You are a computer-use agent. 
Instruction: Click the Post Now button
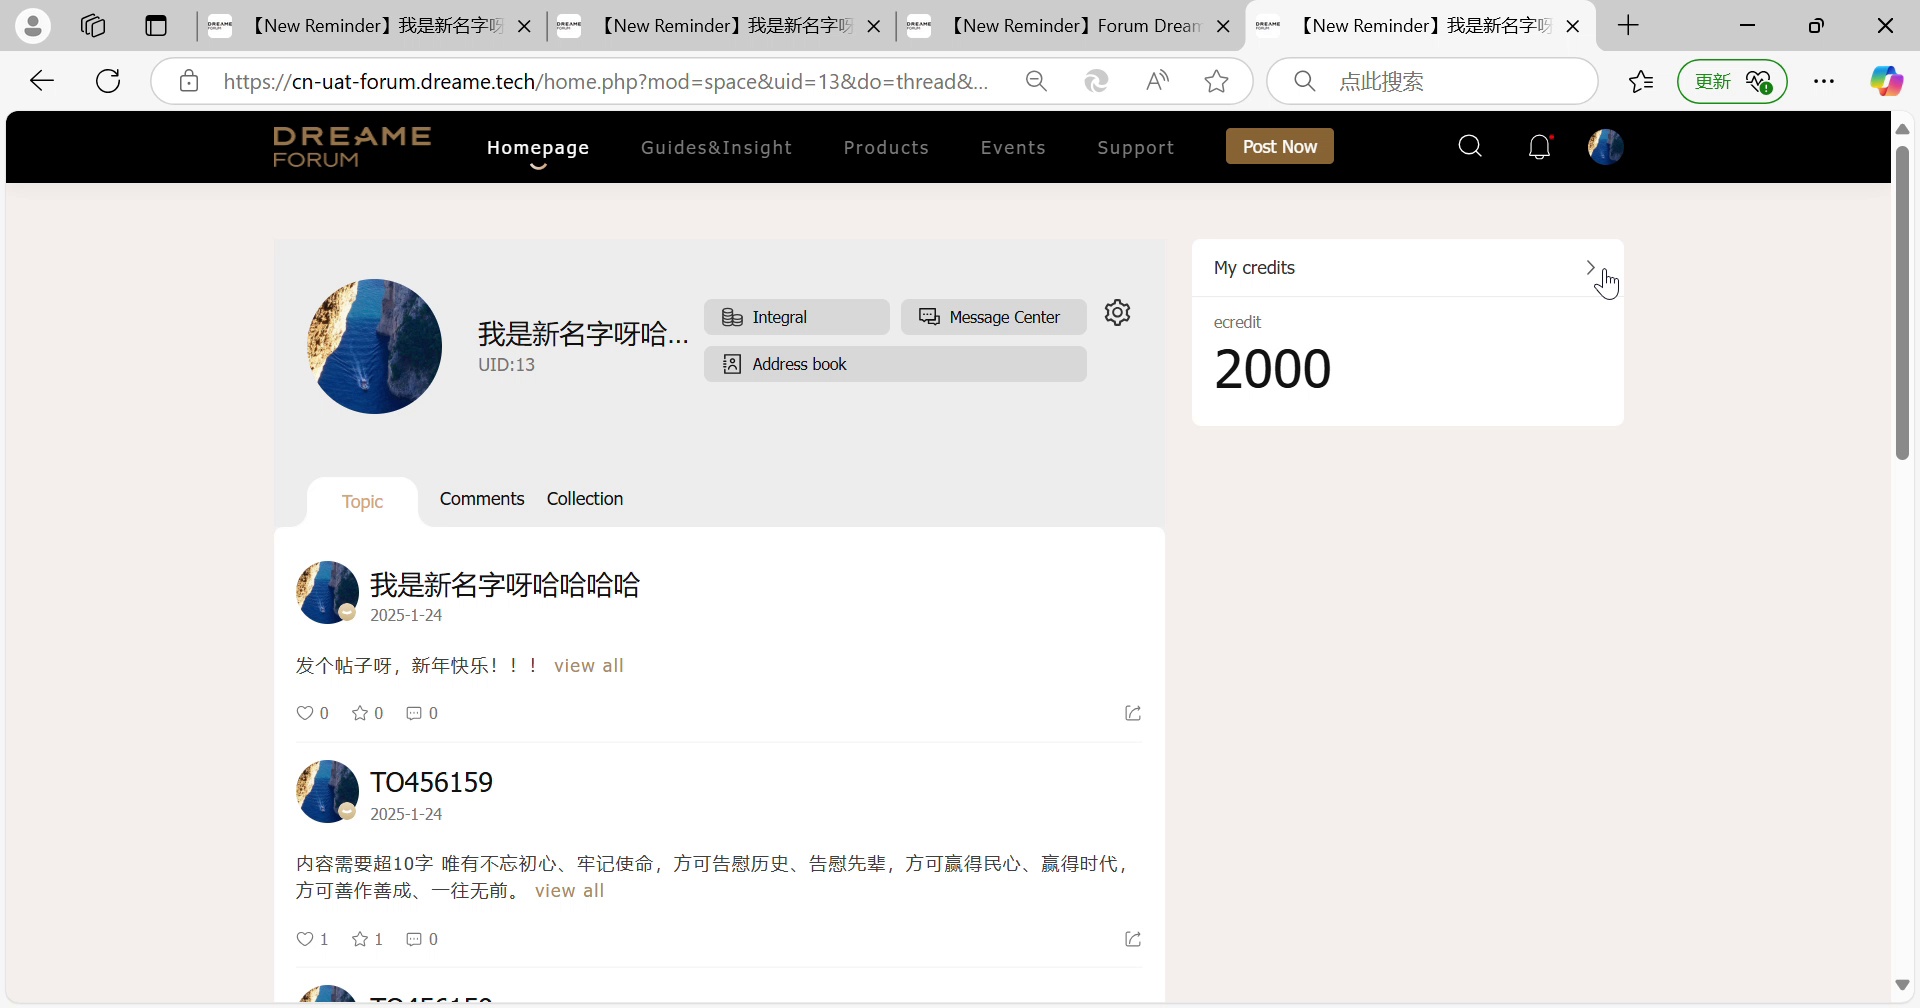[1280, 147]
